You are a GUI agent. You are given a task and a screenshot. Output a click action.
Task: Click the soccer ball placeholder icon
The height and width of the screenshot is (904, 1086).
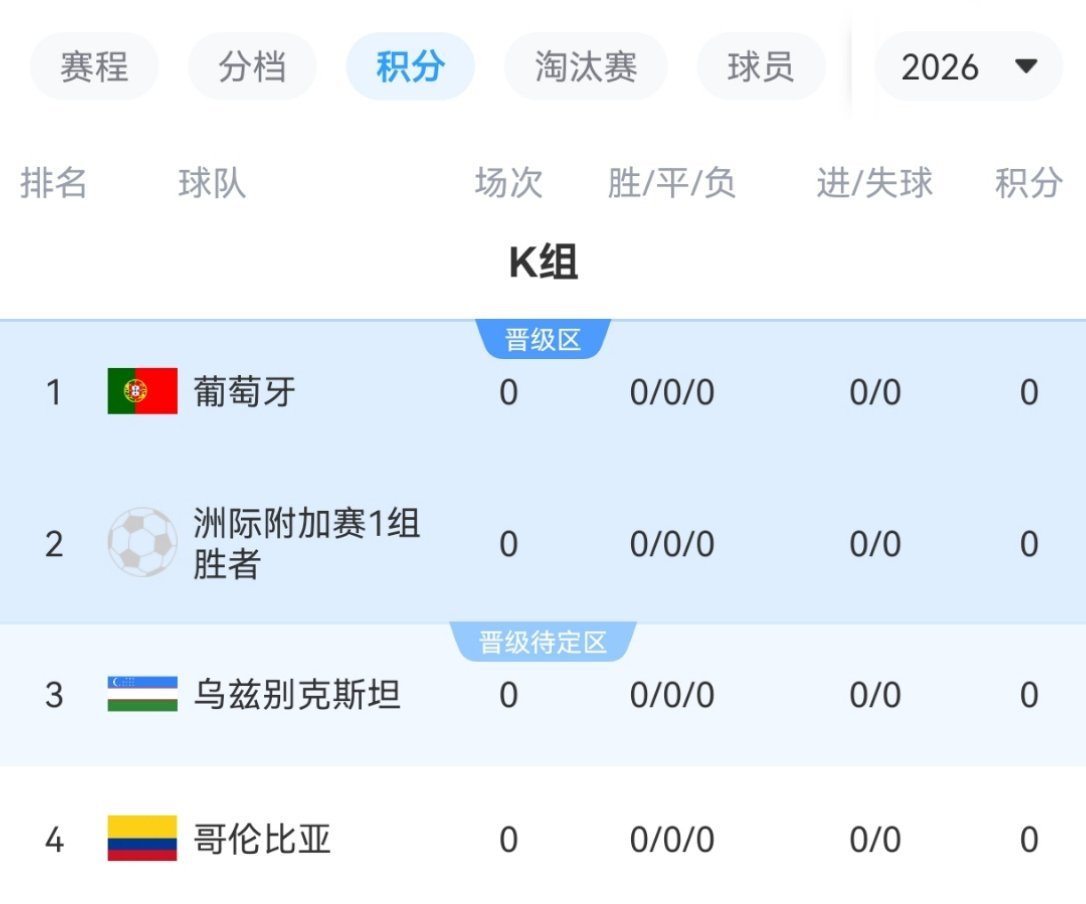tap(142, 542)
